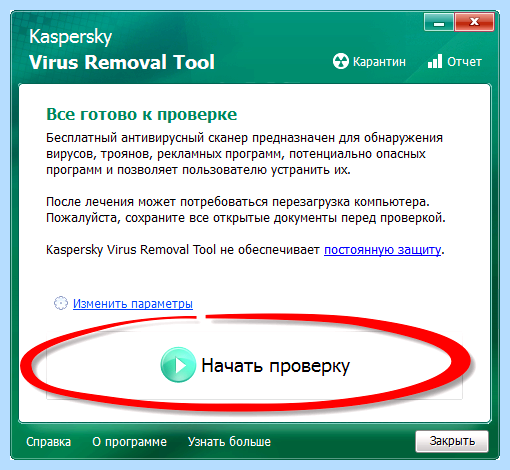
Task: Click the Закрыть button
Action: tap(452, 441)
